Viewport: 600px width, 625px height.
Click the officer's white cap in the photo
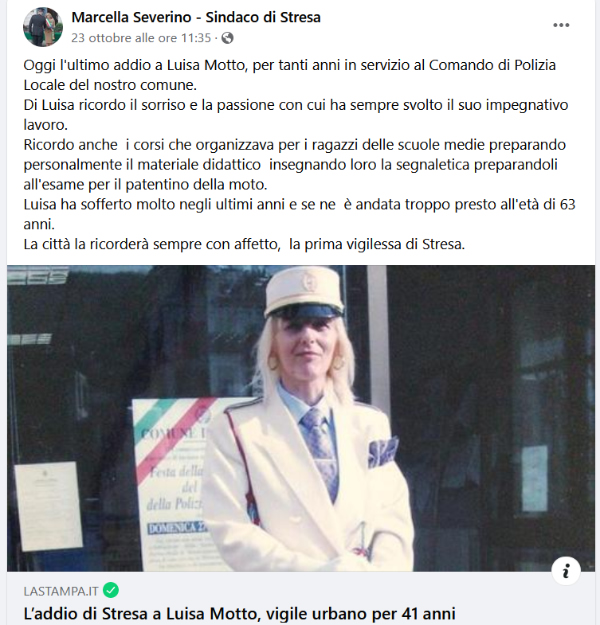[x=303, y=291]
